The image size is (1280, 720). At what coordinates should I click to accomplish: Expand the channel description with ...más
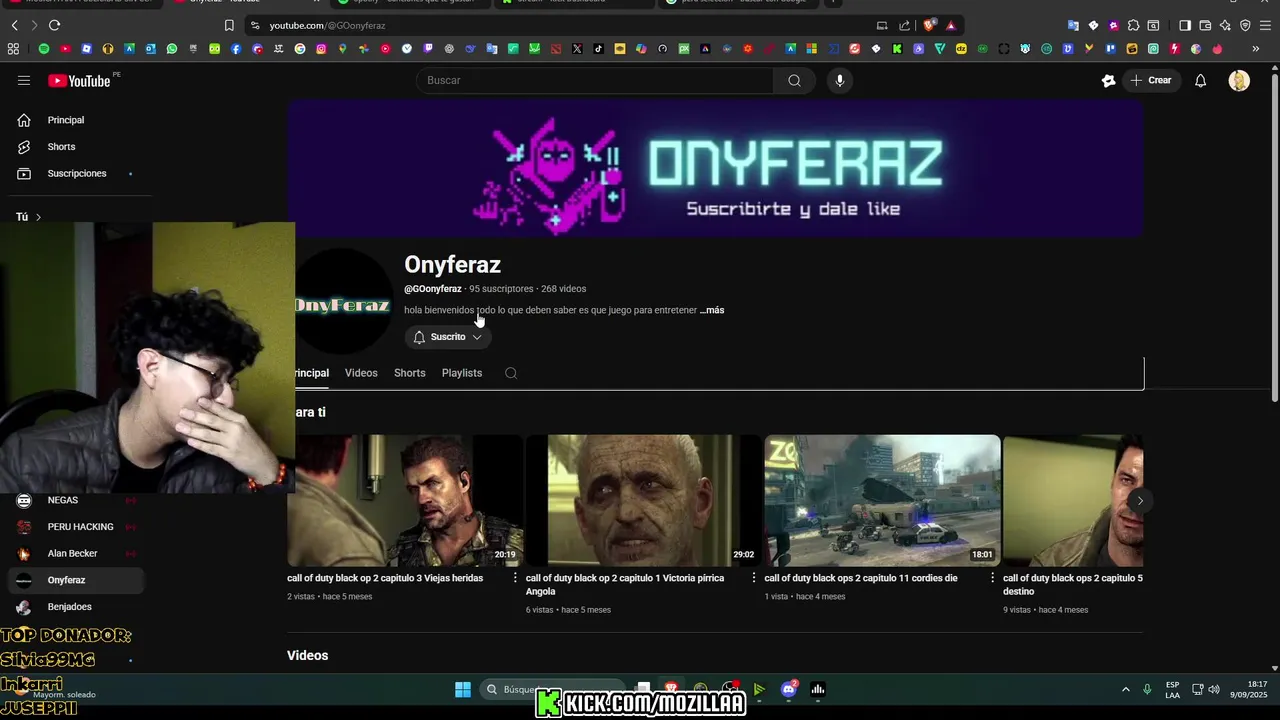click(x=712, y=310)
